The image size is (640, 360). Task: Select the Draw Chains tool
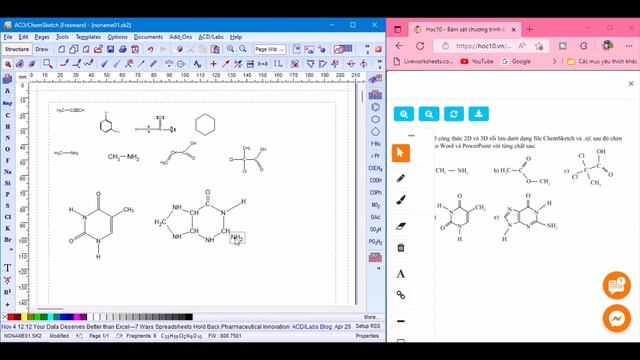[89, 64]
